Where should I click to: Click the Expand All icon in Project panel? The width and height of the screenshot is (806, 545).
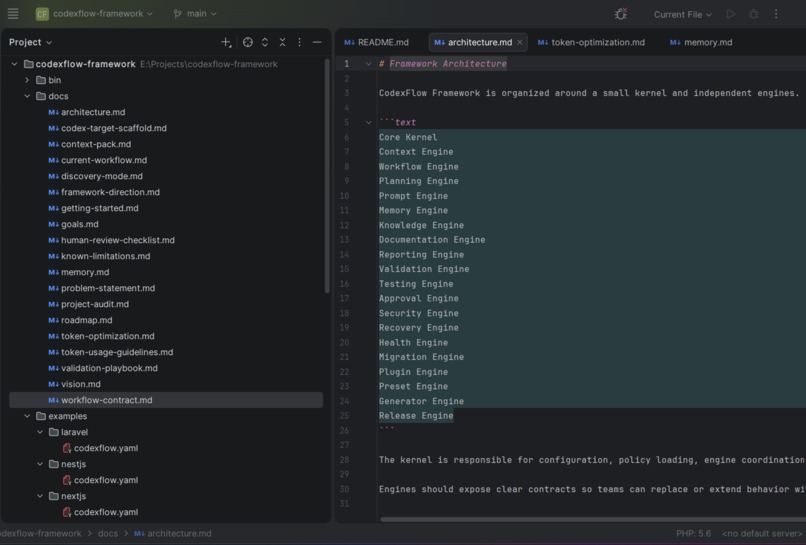click(x=265, y=42)
